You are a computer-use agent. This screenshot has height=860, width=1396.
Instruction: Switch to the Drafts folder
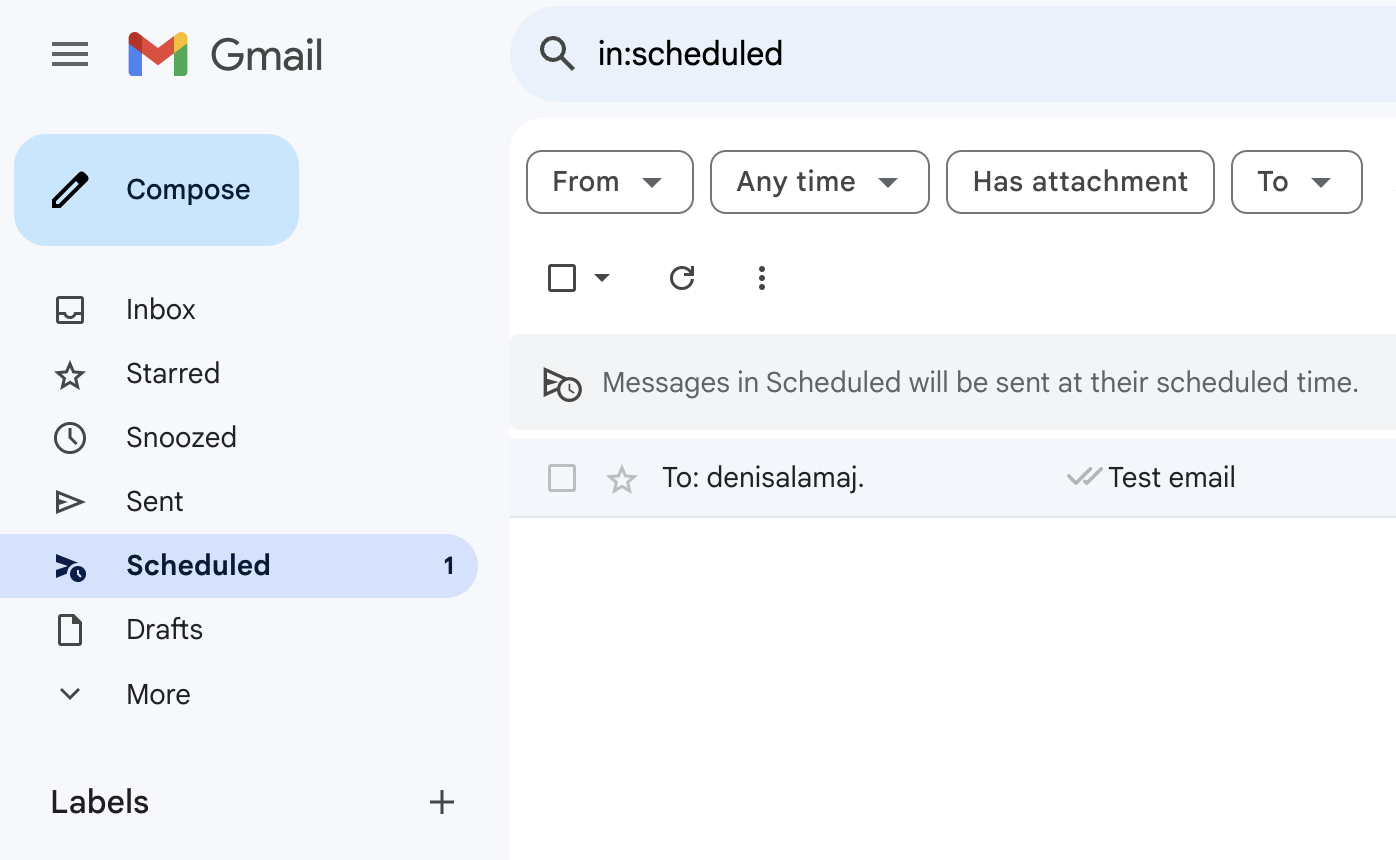tap(164, 629)
